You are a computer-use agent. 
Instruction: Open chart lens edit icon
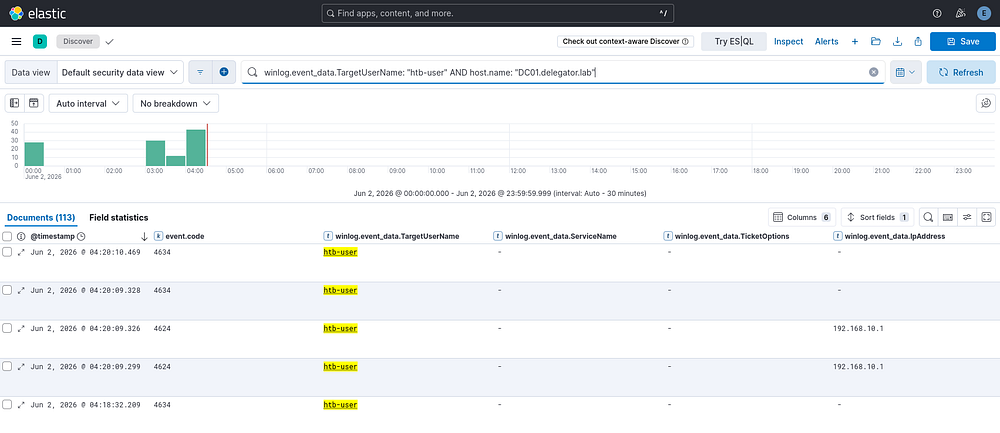click(986, 103)
